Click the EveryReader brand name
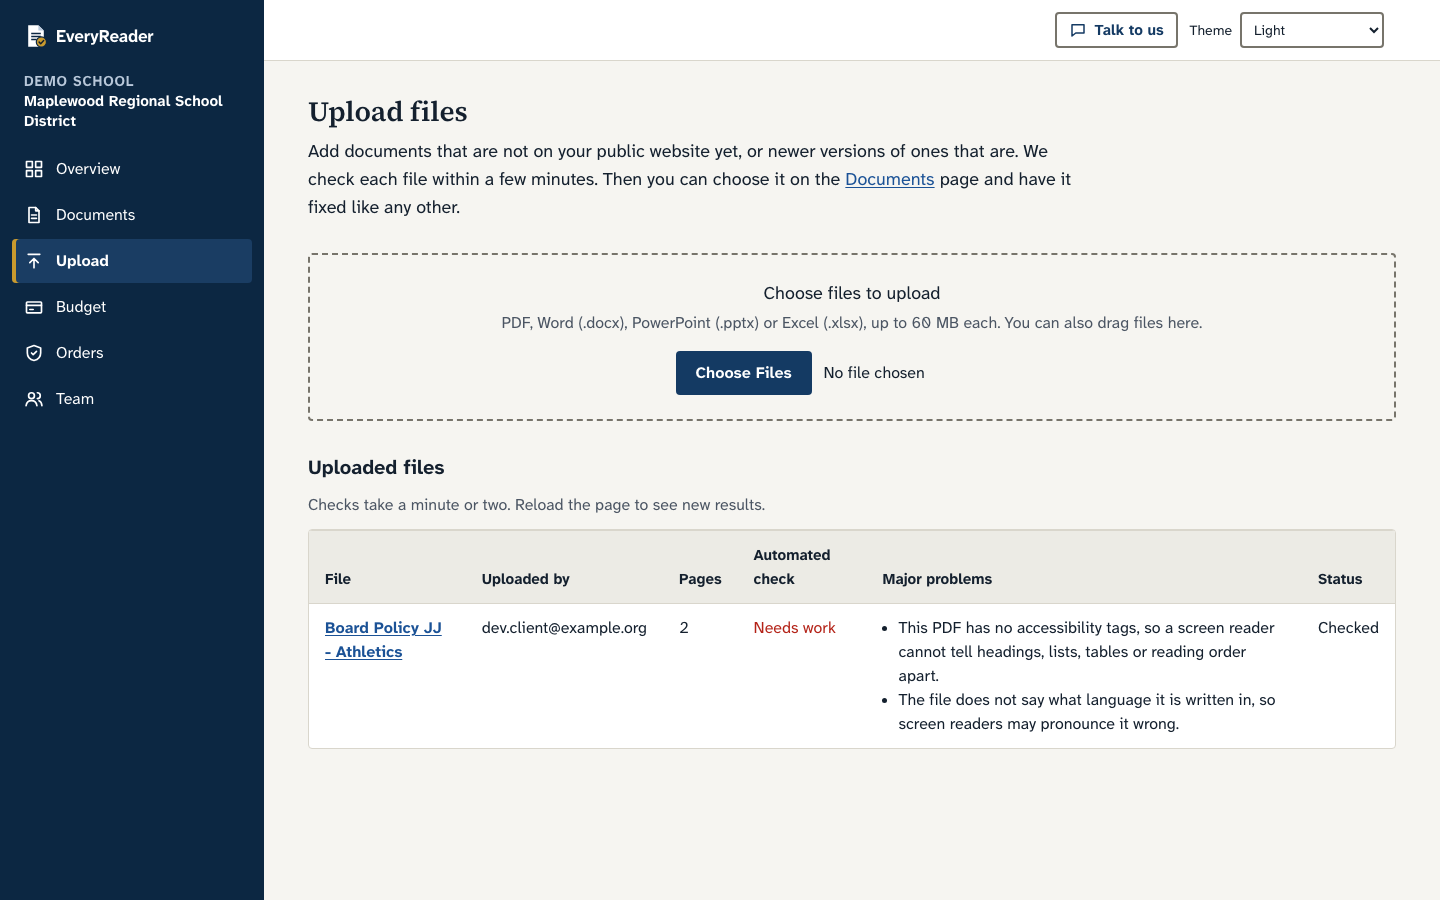Screen dimensions: 1440x900 tap(105, 36)
